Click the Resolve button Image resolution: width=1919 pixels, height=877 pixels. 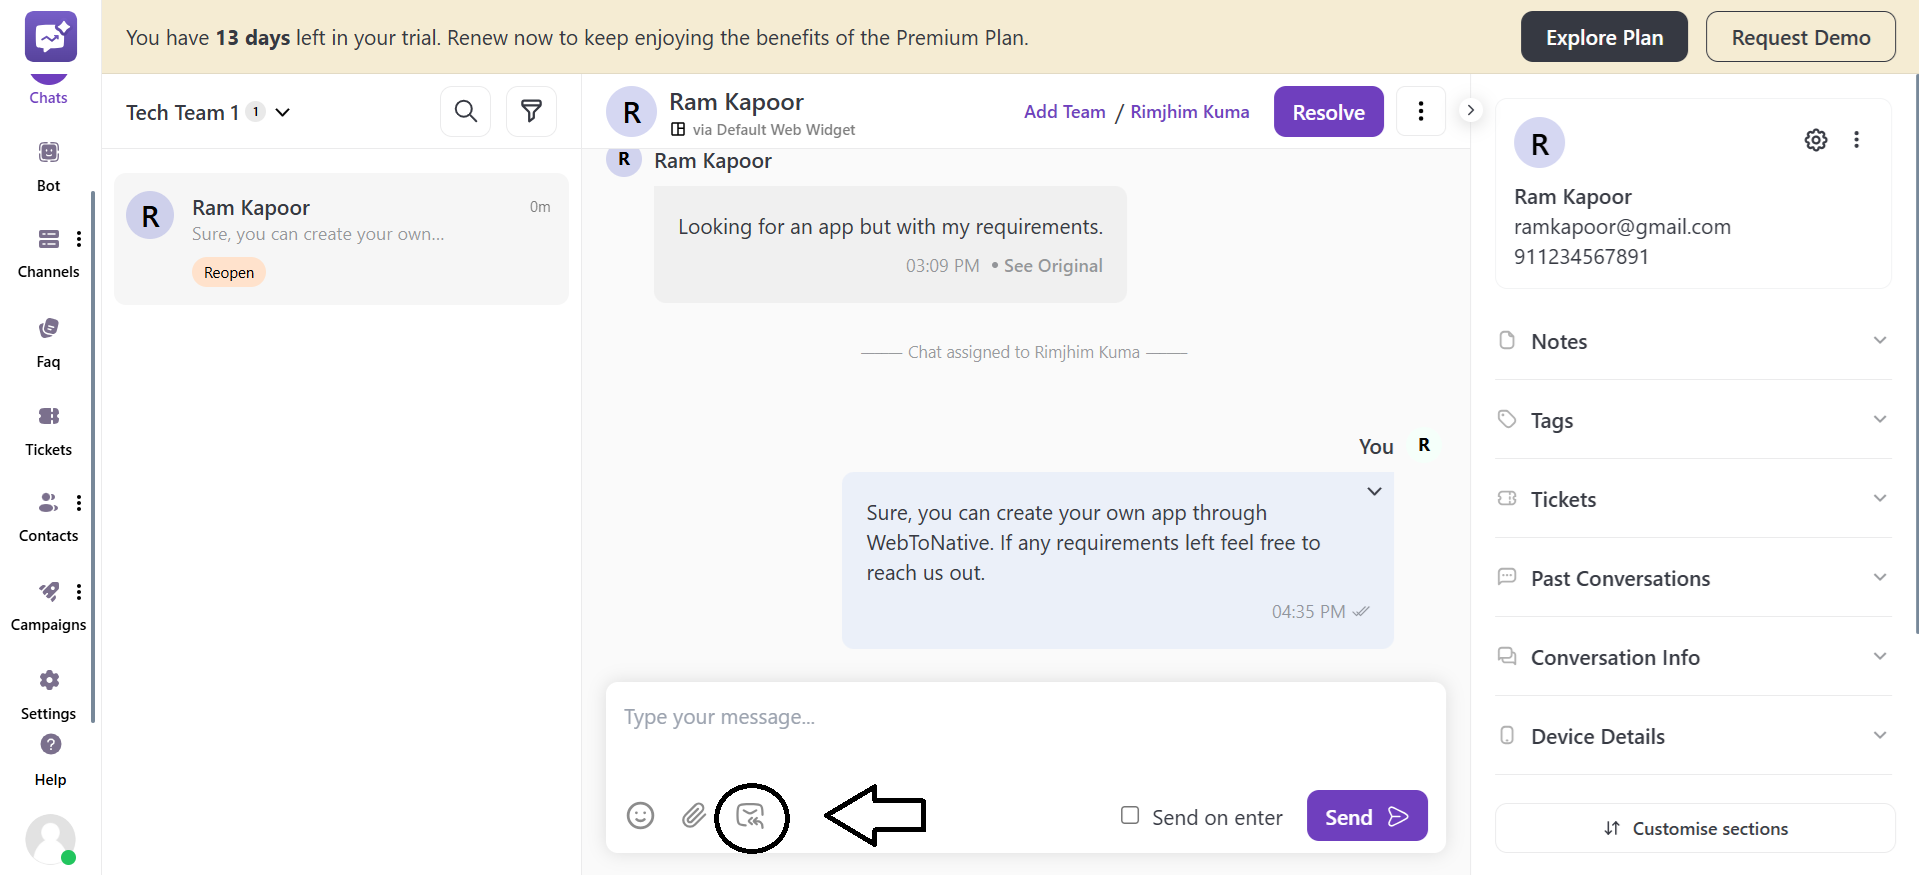click(1328, 111)
